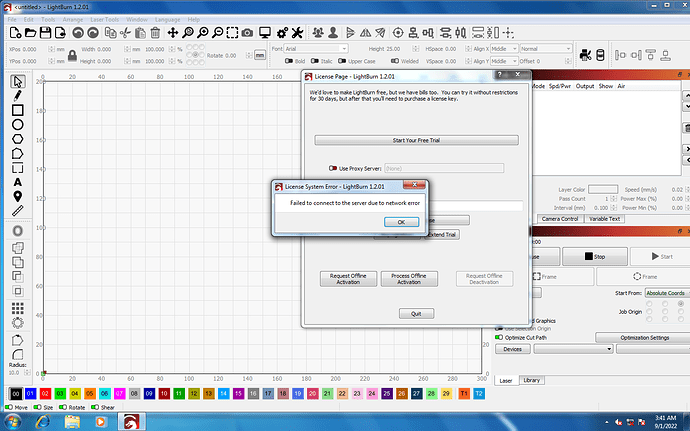Open the Arrange menu
Image resolution: width=690 pixels, height=431 pixels.
pos(73,19)
